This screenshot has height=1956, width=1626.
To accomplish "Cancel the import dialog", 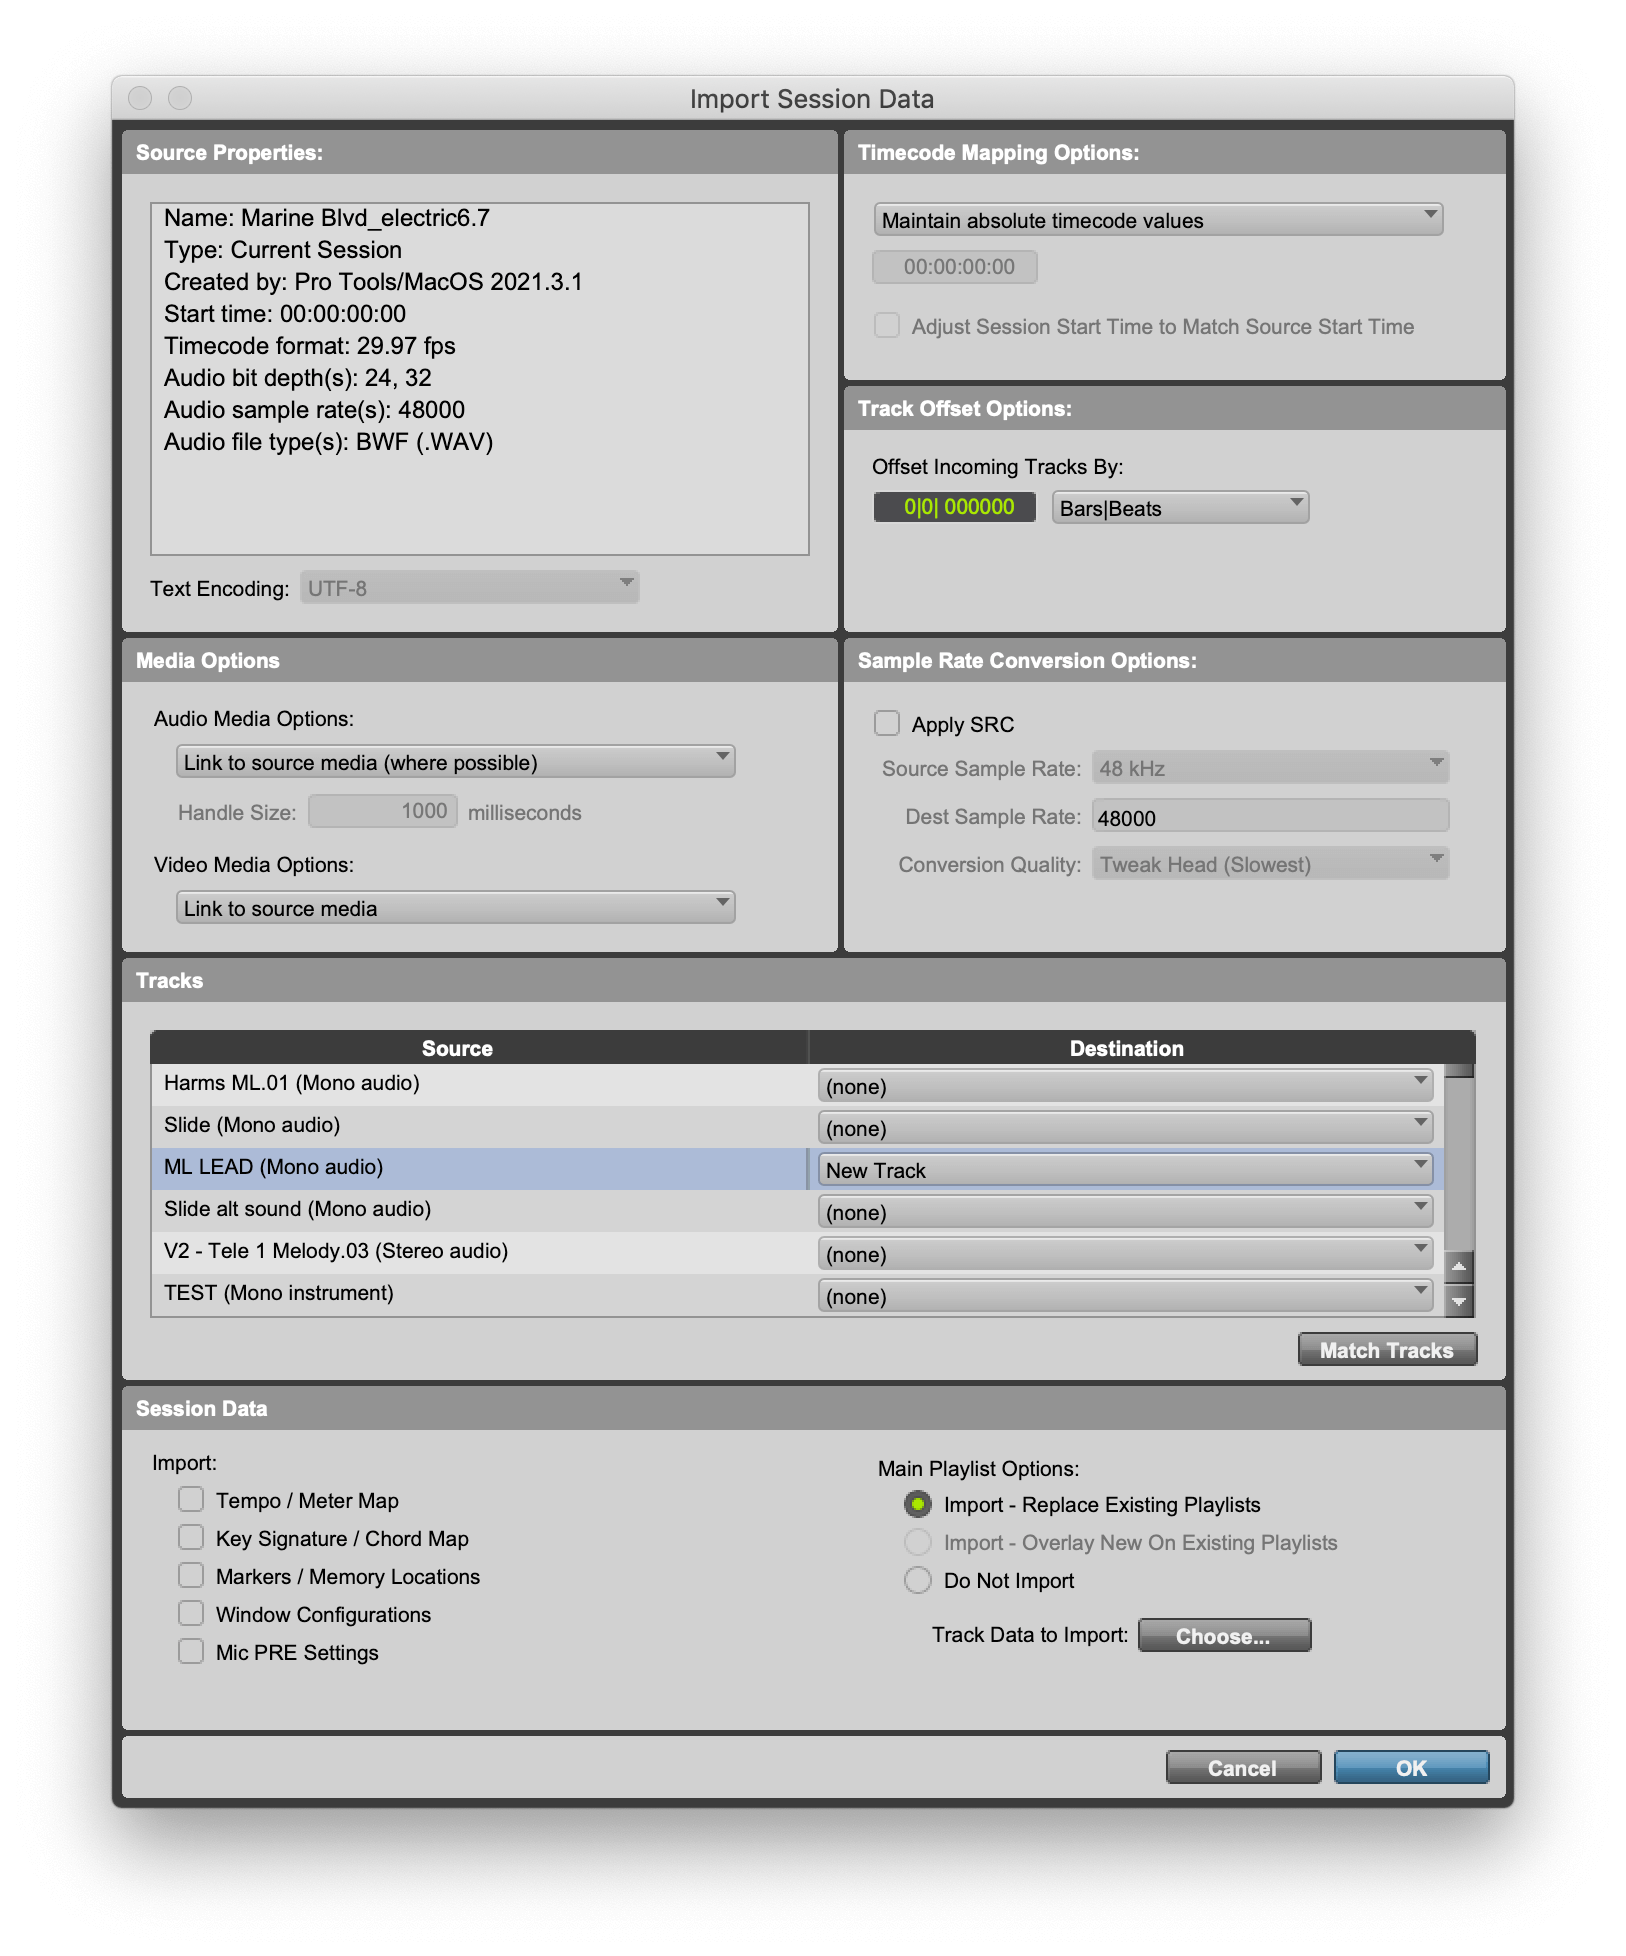I will click(1243, 1768).
